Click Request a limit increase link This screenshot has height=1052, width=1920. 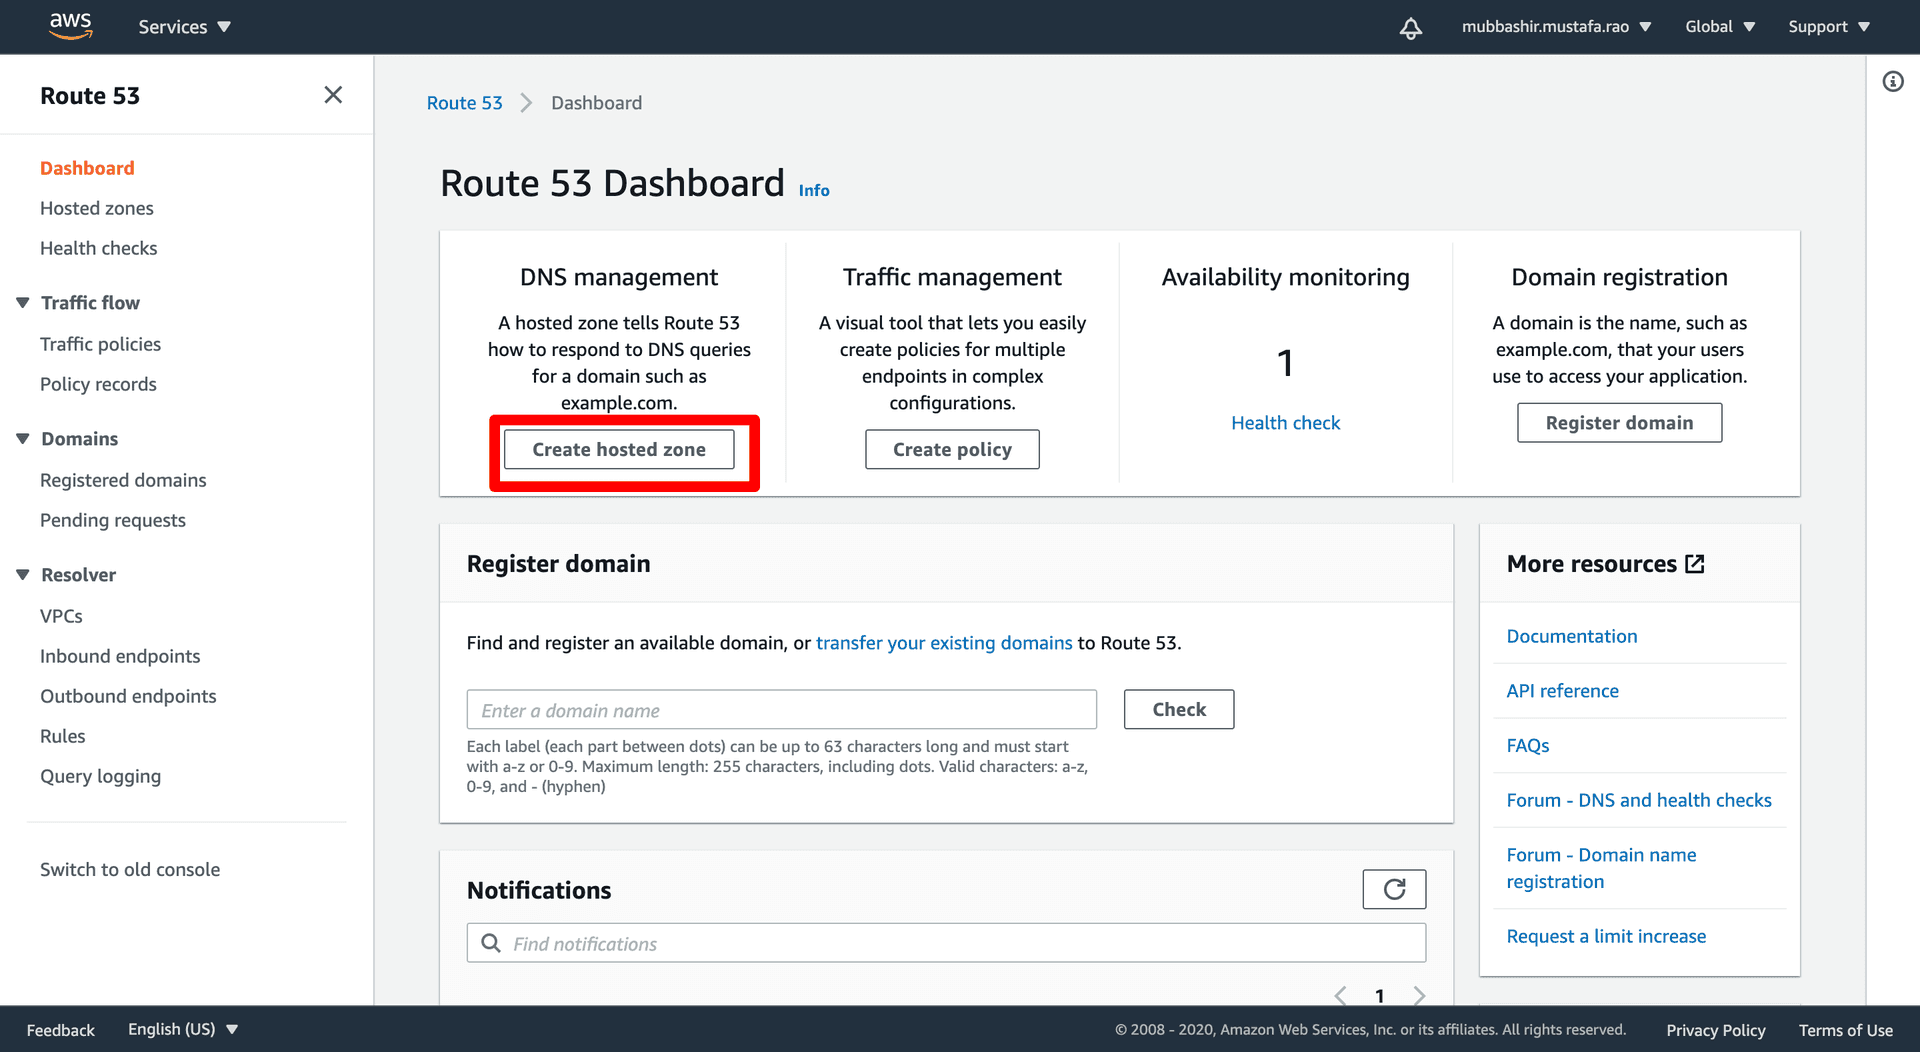1606,936
